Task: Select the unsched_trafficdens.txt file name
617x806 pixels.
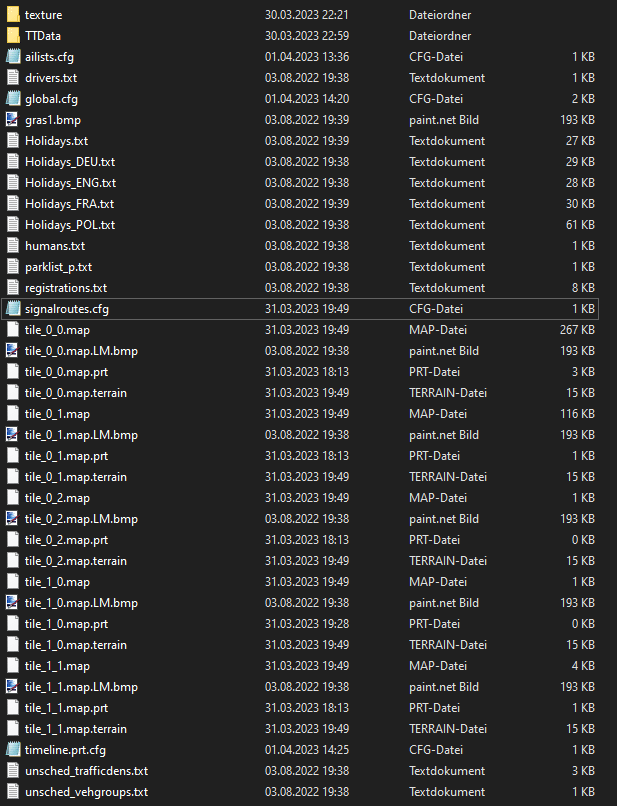Action: click(86, 771)
